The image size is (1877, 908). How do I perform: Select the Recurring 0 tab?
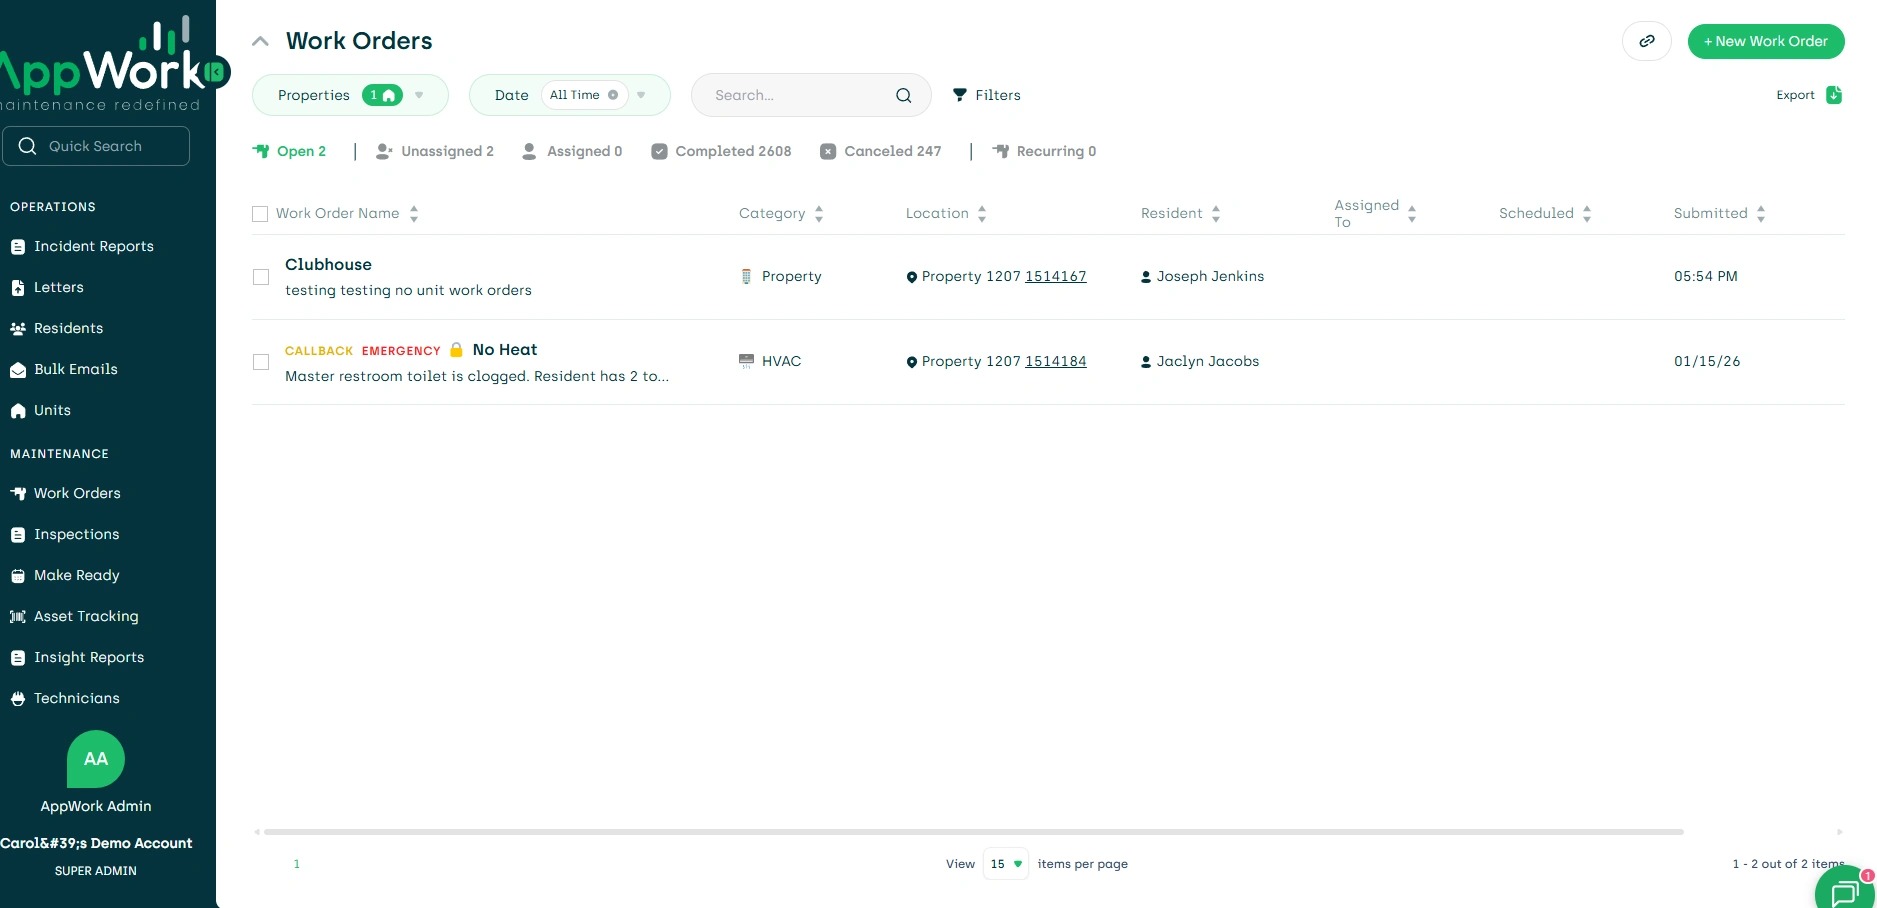(x=1044, y=151)
